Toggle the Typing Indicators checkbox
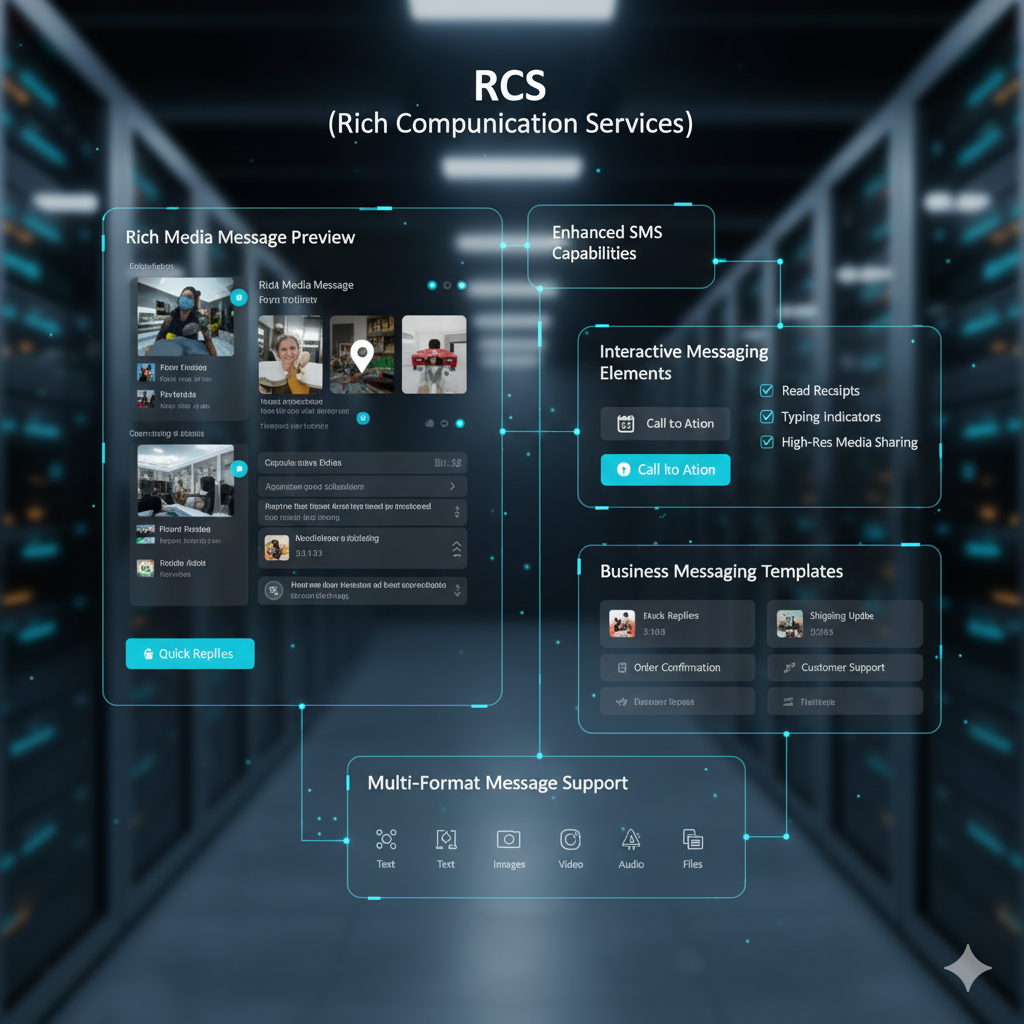The height and width of the screenshot is (1024, 1024). pyautogui.click(x=767, y=416)
